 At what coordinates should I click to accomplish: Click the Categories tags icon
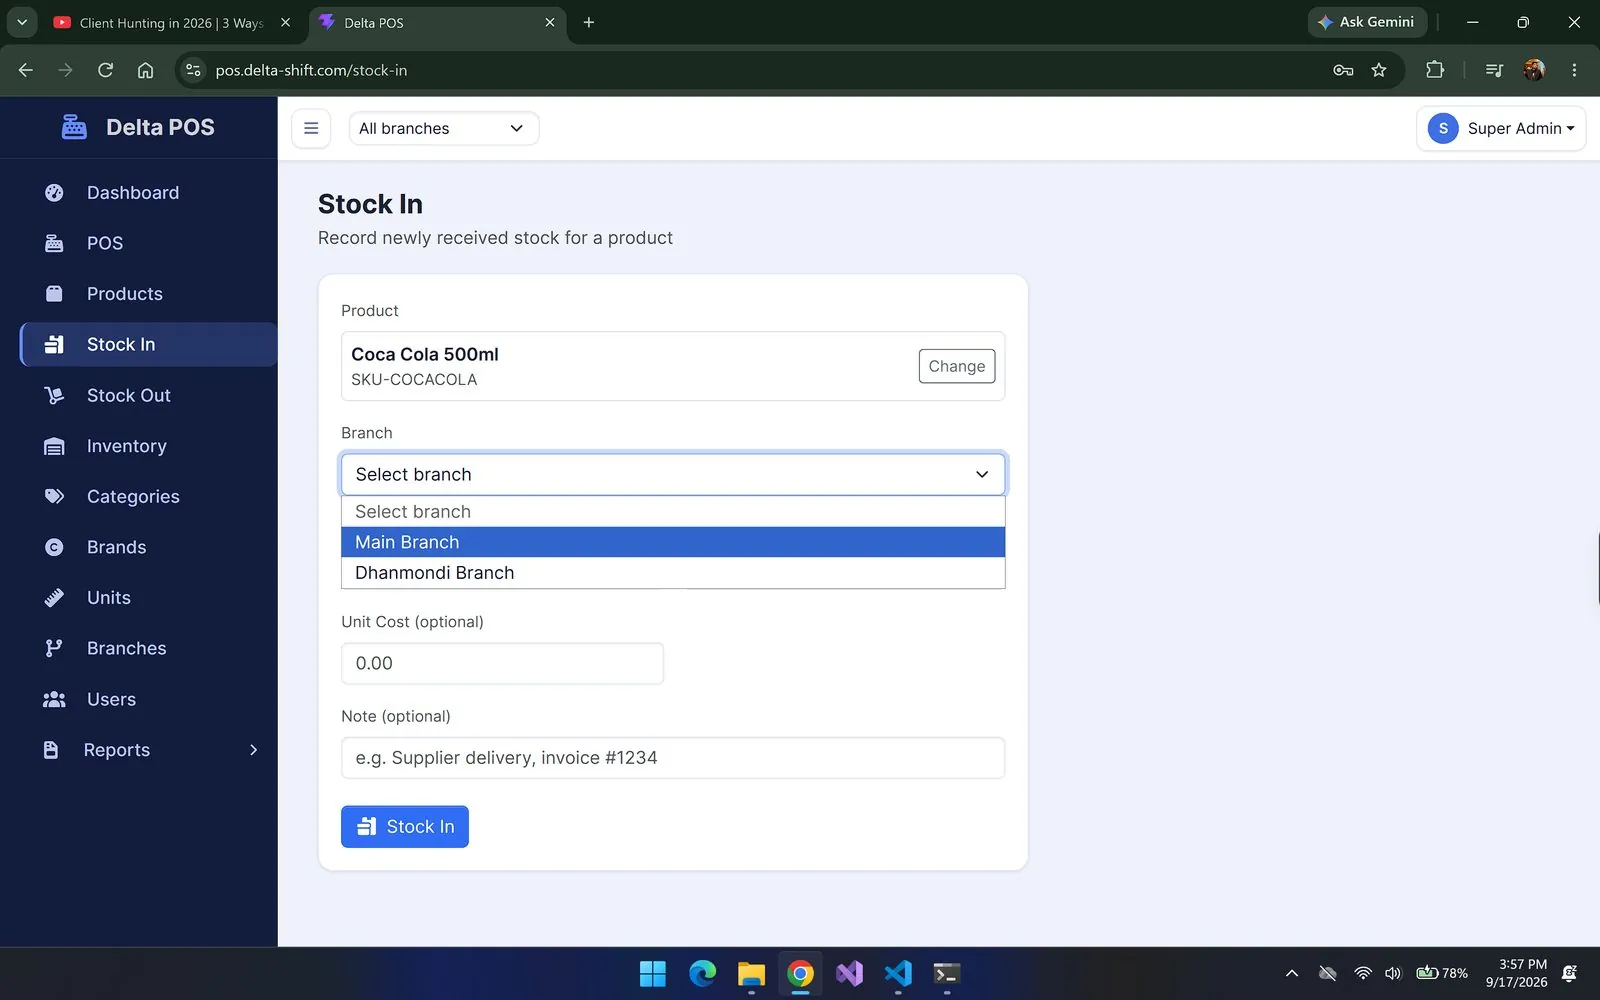[54, 497]
